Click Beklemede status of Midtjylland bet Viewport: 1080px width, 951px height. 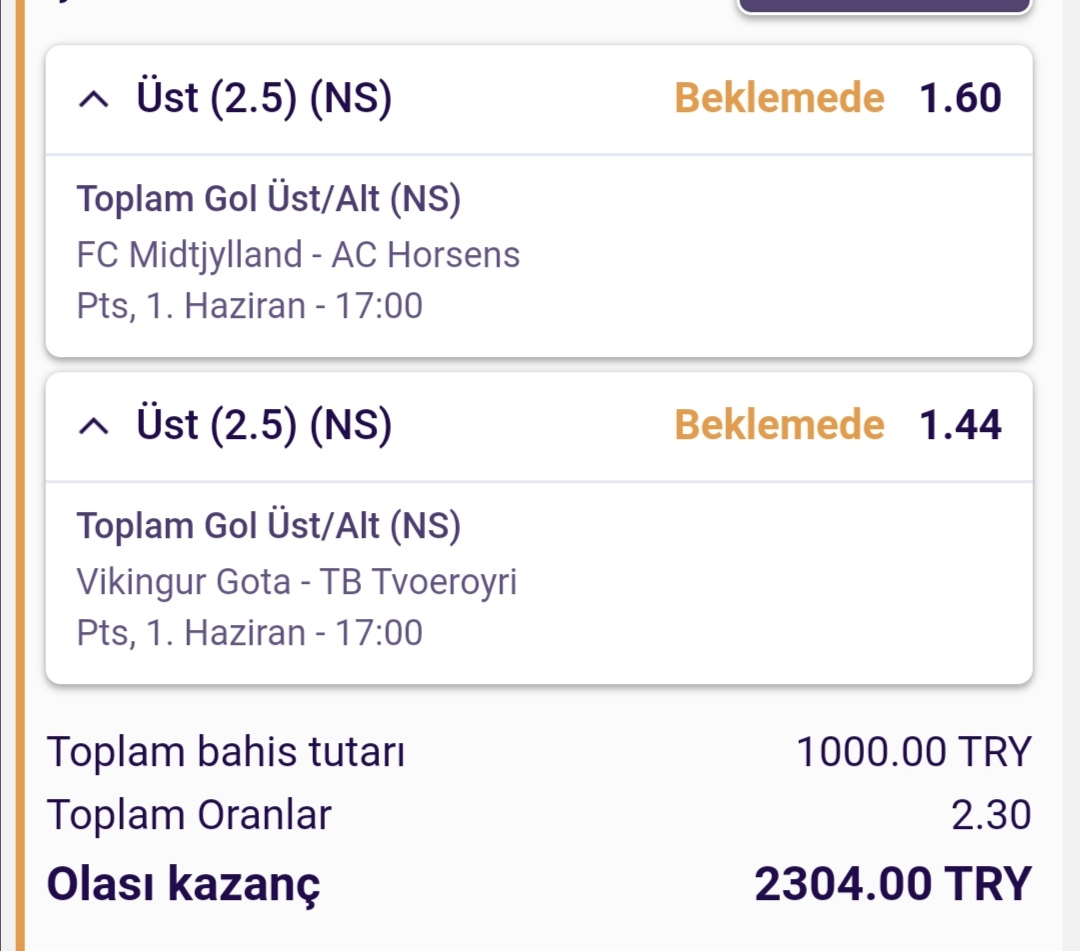(x=779, y=97)
